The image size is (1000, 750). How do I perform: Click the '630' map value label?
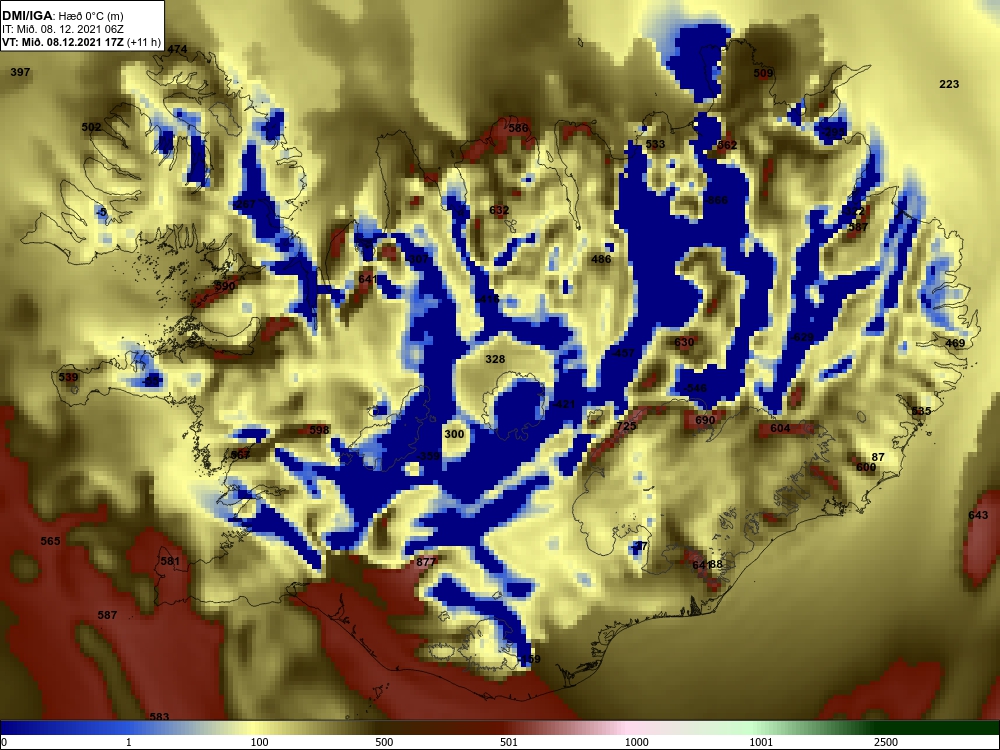coord(684,342)
